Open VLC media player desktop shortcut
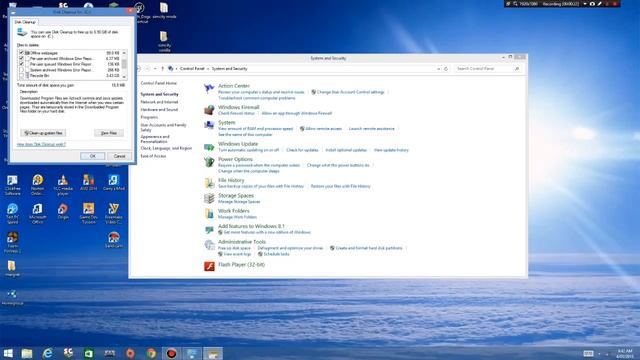 63,185
